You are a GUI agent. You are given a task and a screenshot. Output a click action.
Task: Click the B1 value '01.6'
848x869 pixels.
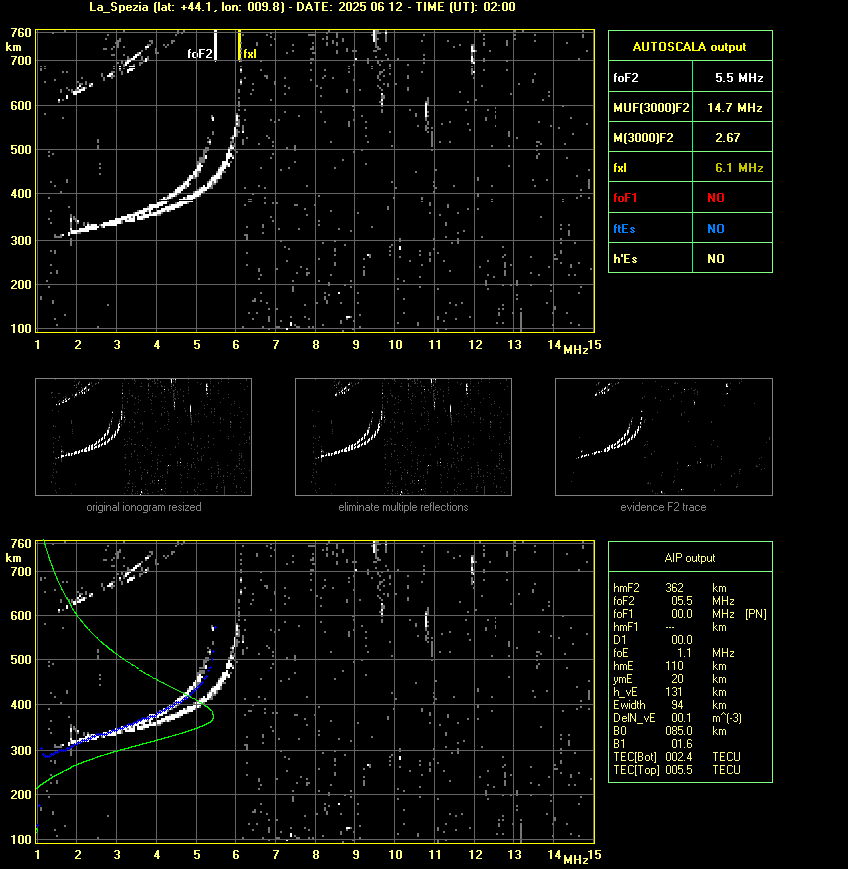point(682,744)
